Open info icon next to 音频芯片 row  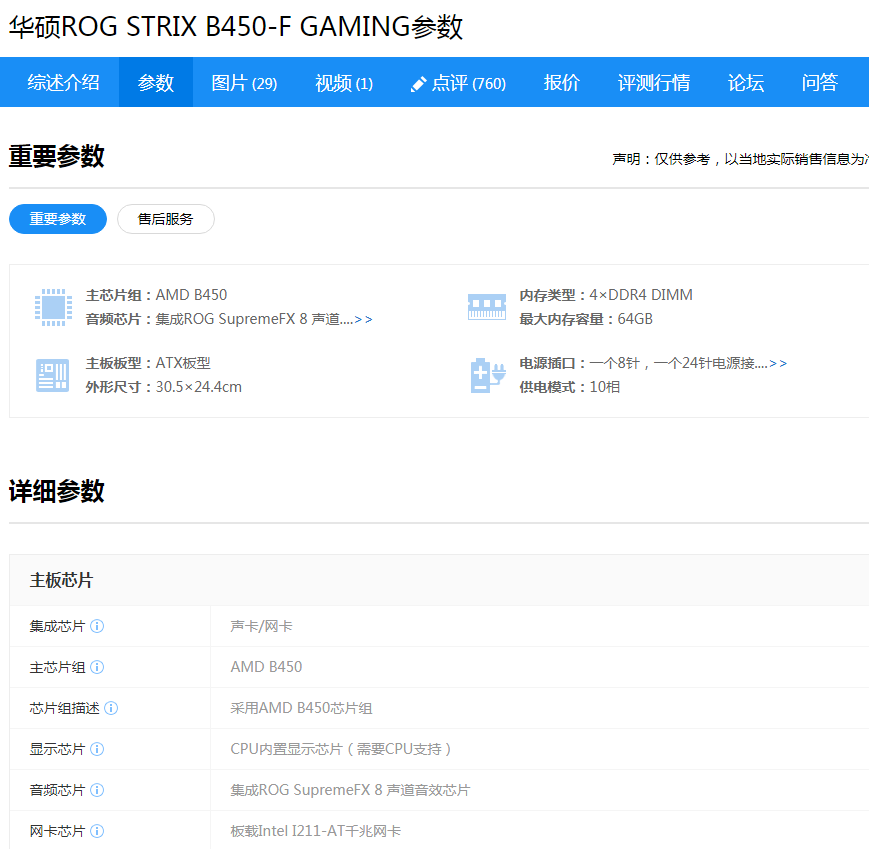[97, 790]
